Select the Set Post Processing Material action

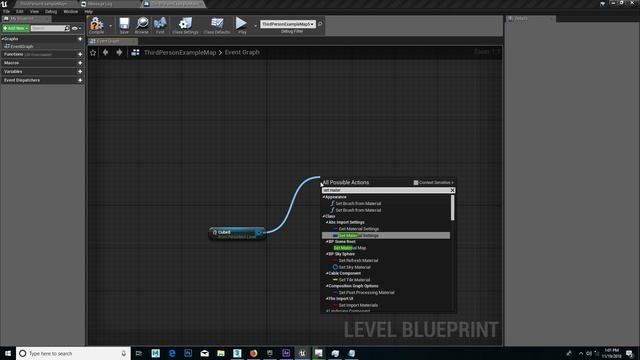click(366, 293)
